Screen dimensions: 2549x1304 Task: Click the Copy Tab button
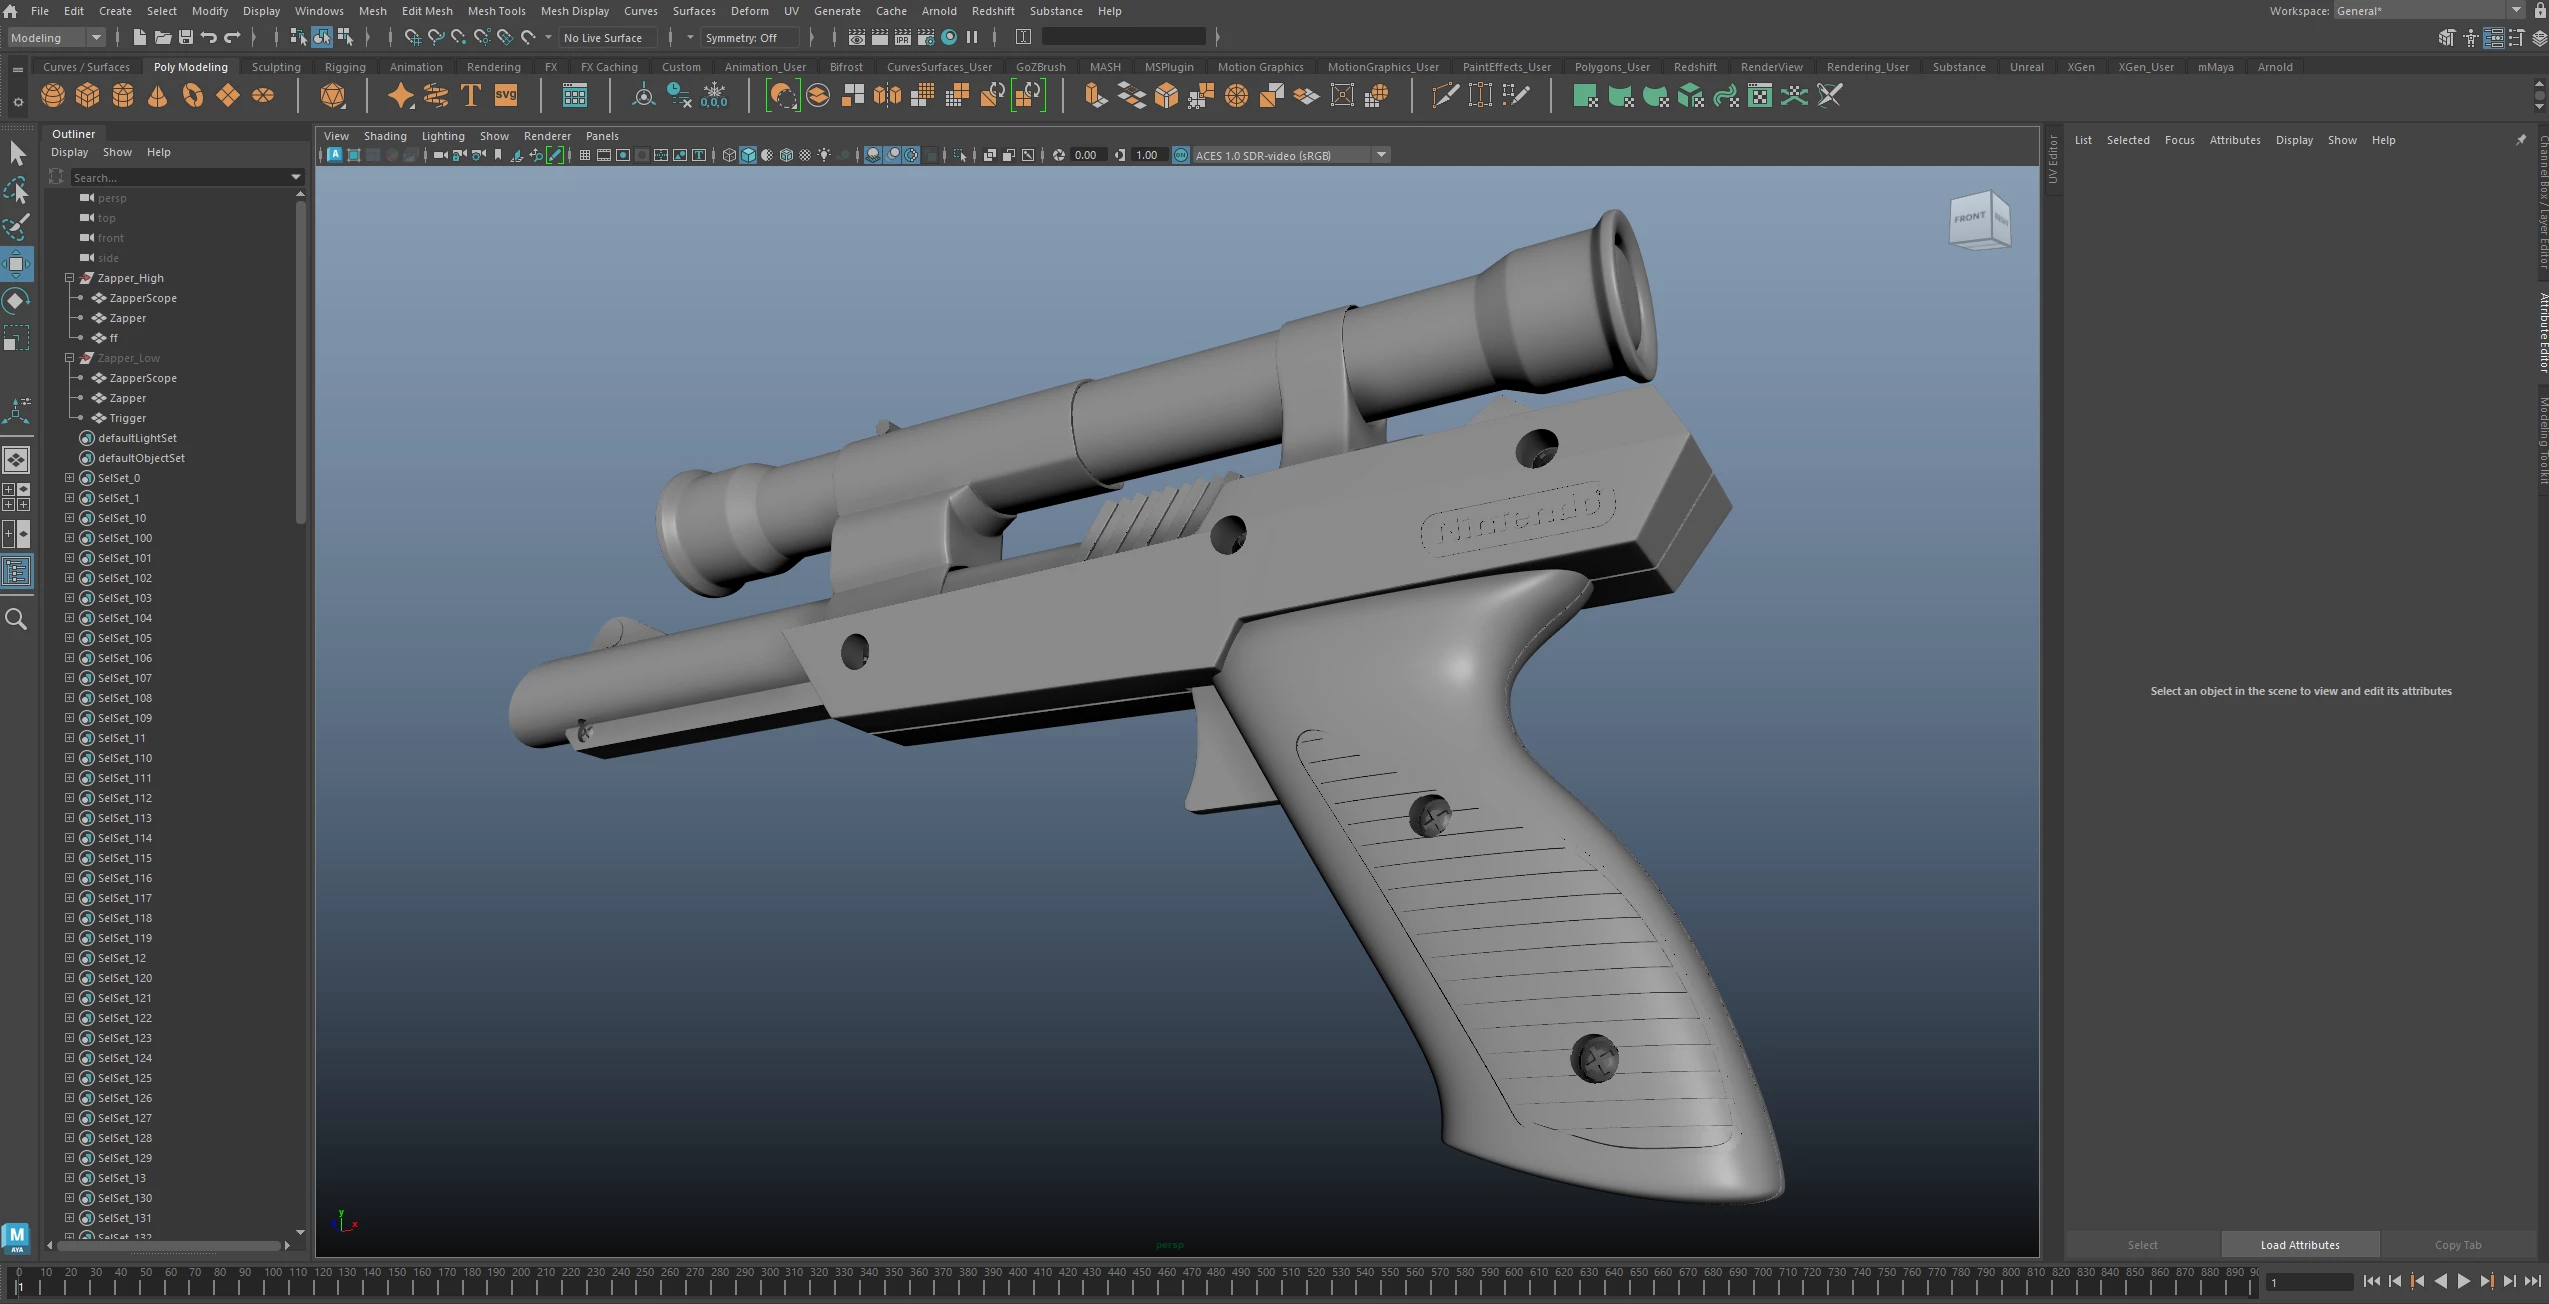2457,1245
